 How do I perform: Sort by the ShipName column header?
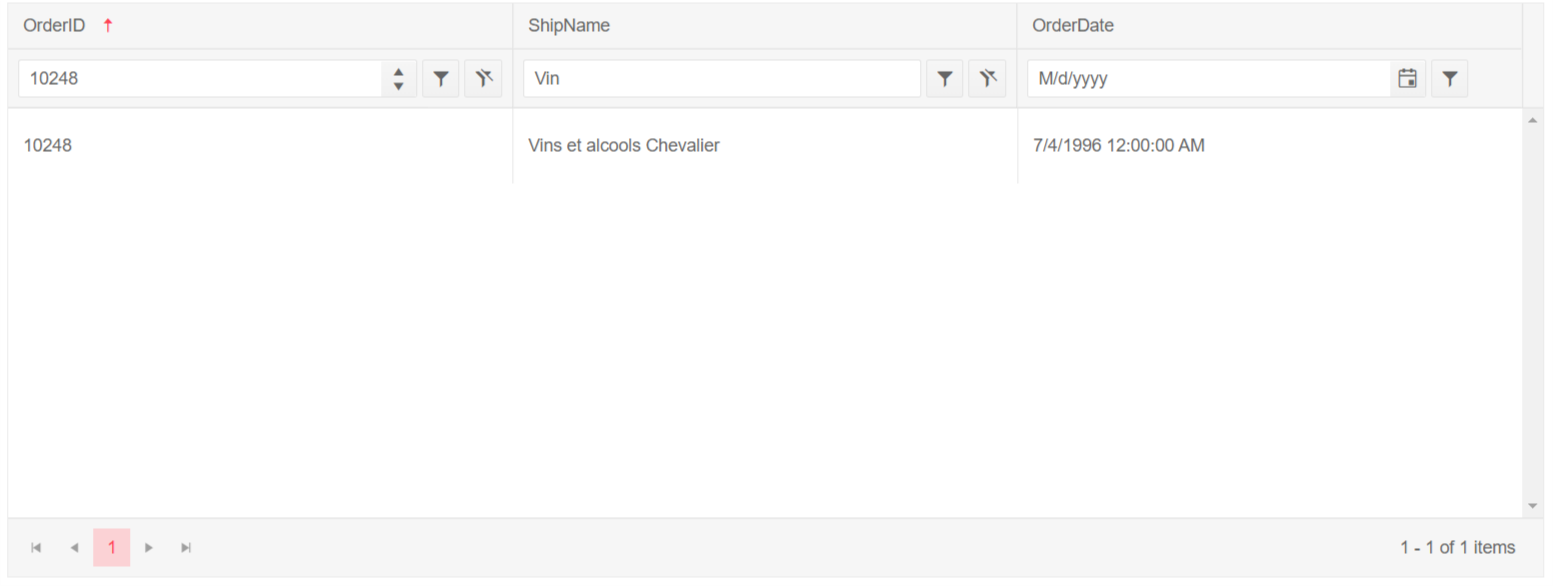(x=569, y=26)
